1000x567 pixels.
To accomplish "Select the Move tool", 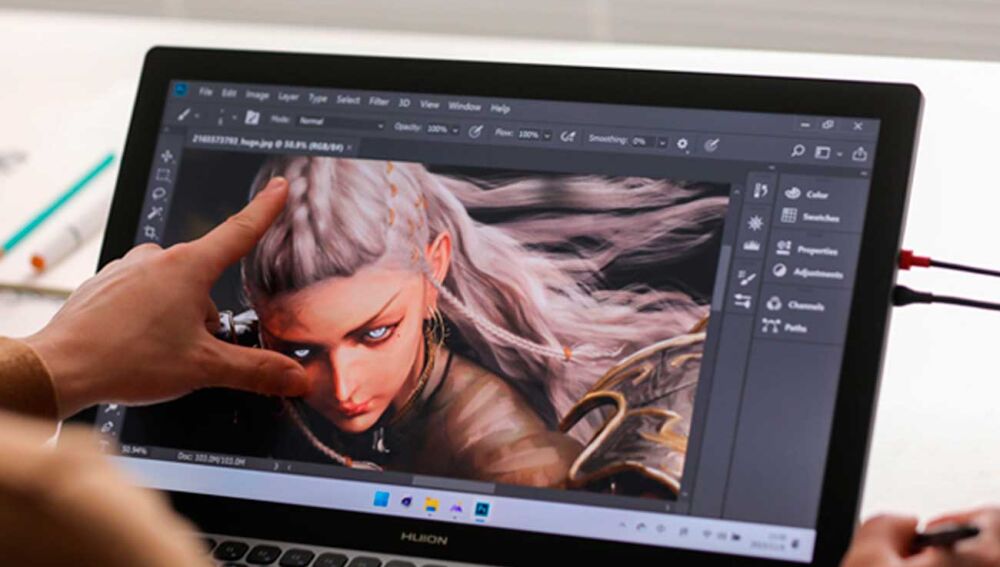I will tap(166, 156).
